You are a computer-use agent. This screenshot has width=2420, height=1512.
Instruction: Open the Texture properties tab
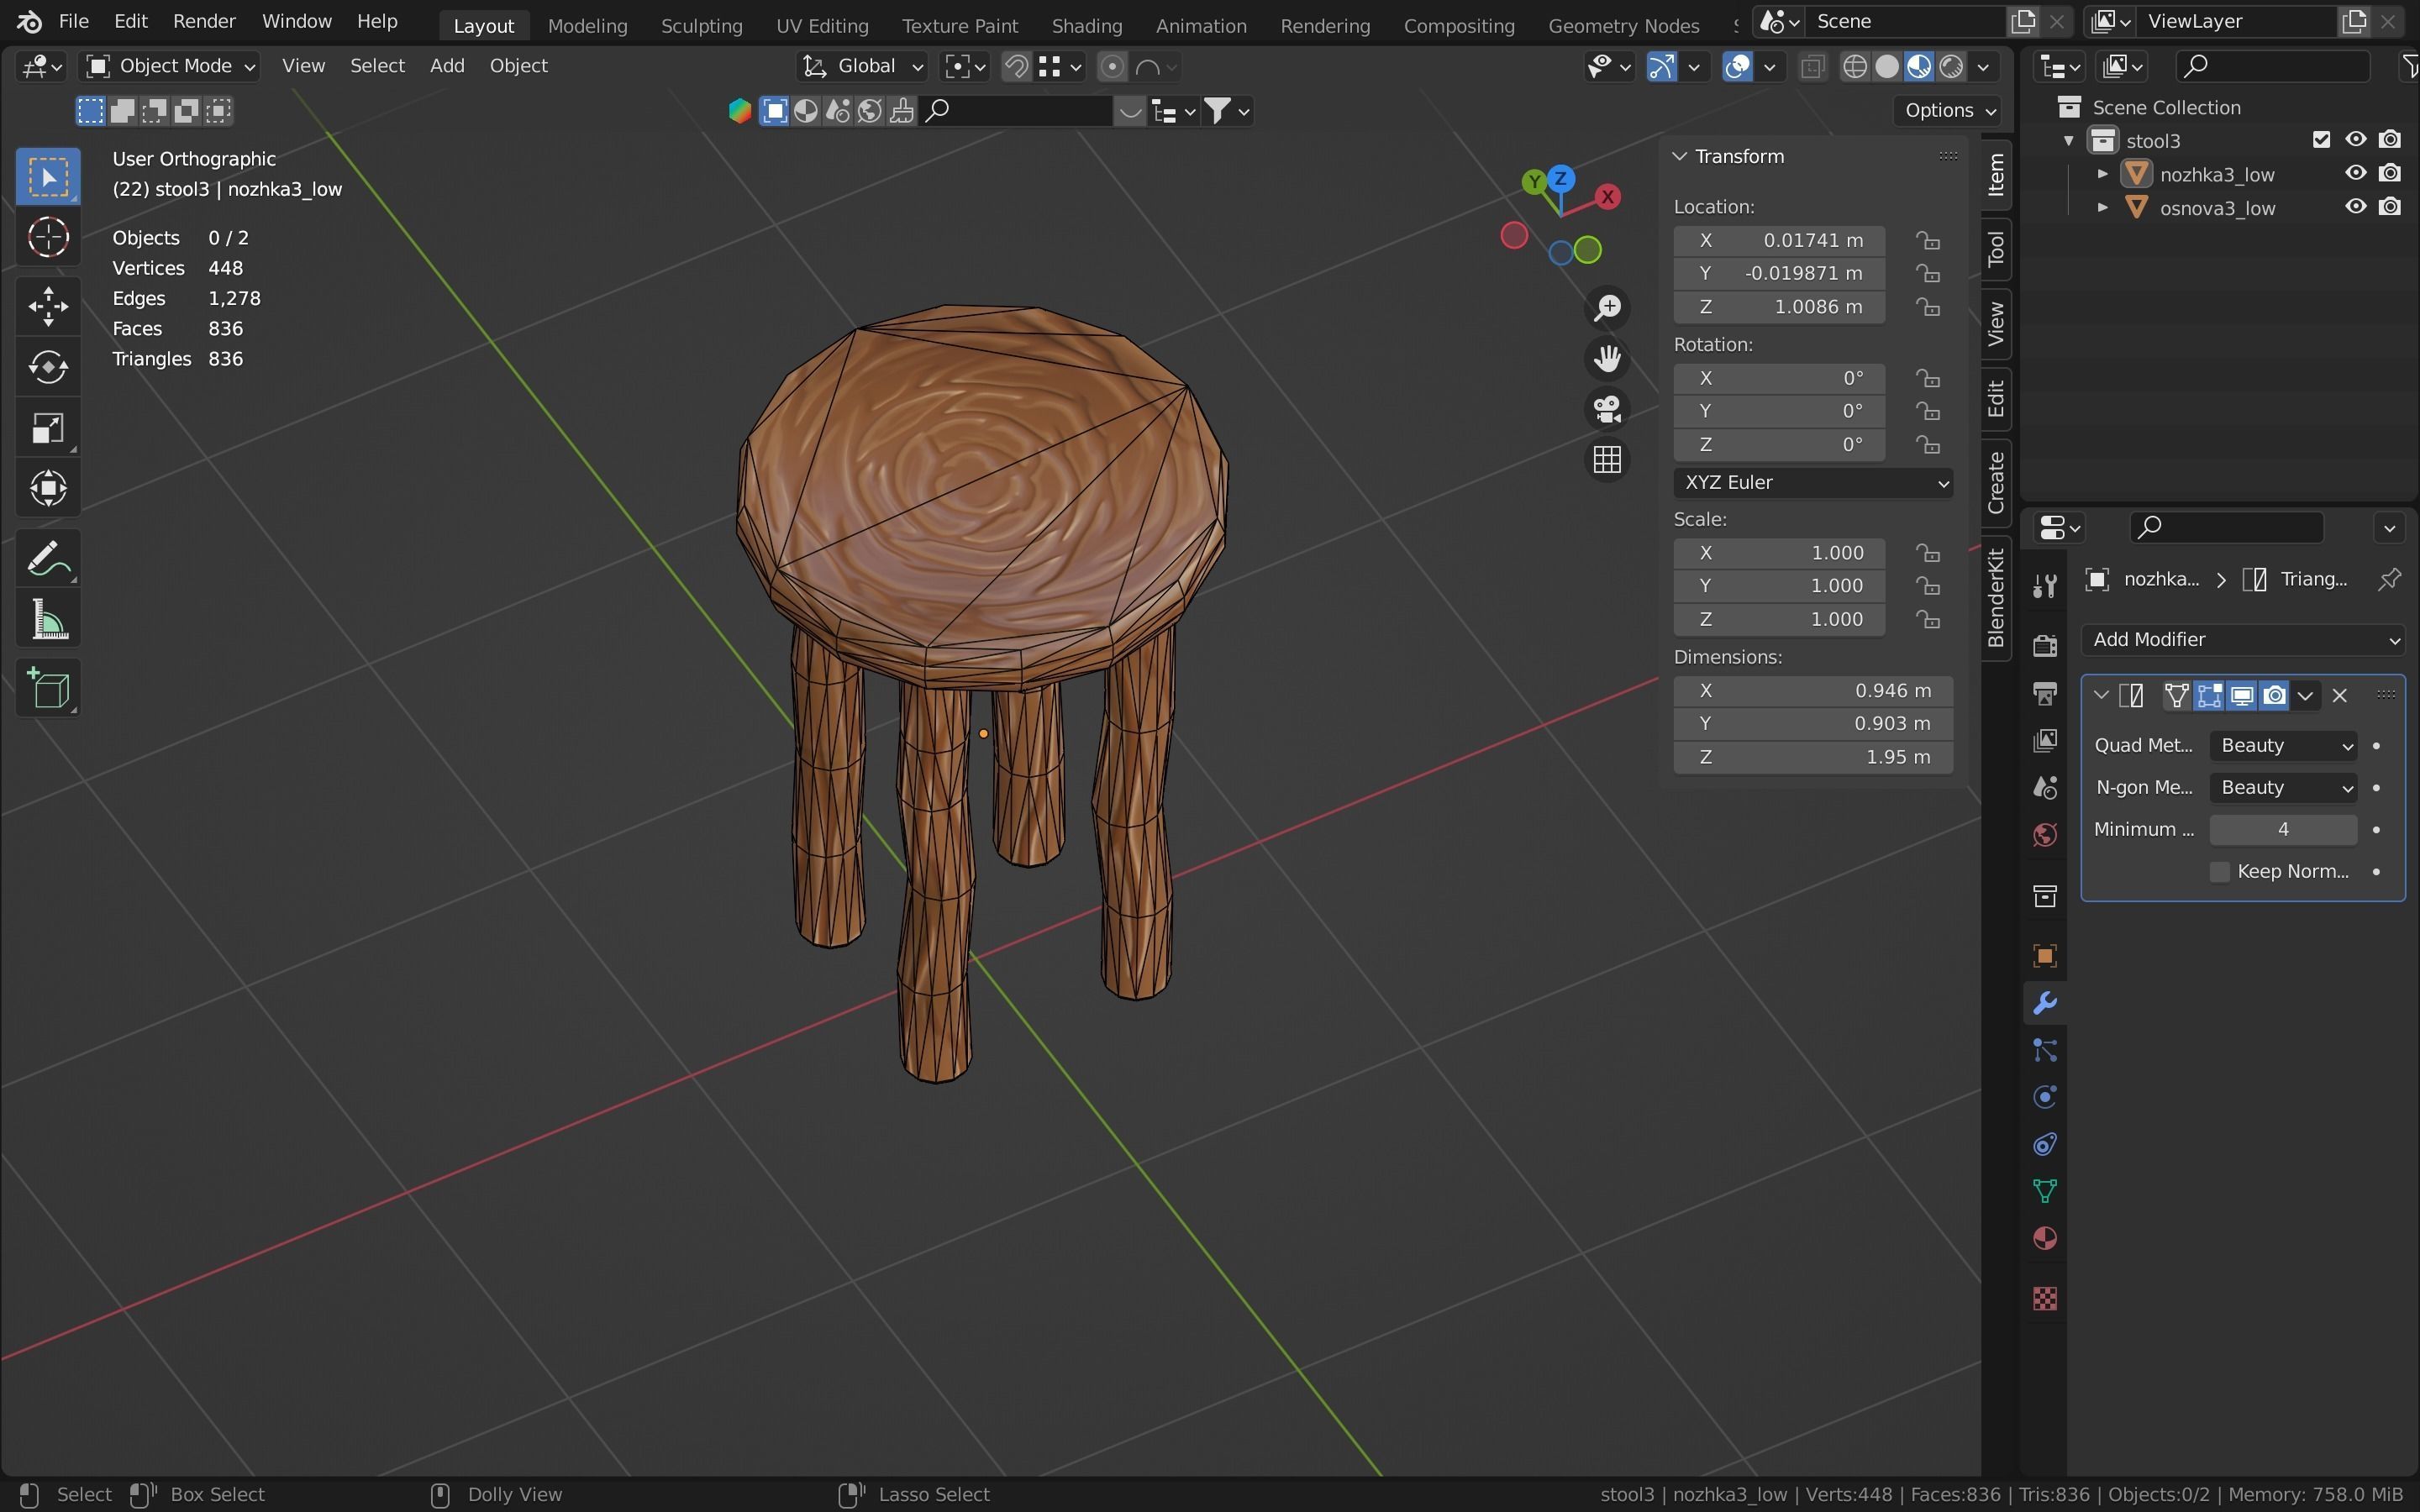pos(2045,1298)
